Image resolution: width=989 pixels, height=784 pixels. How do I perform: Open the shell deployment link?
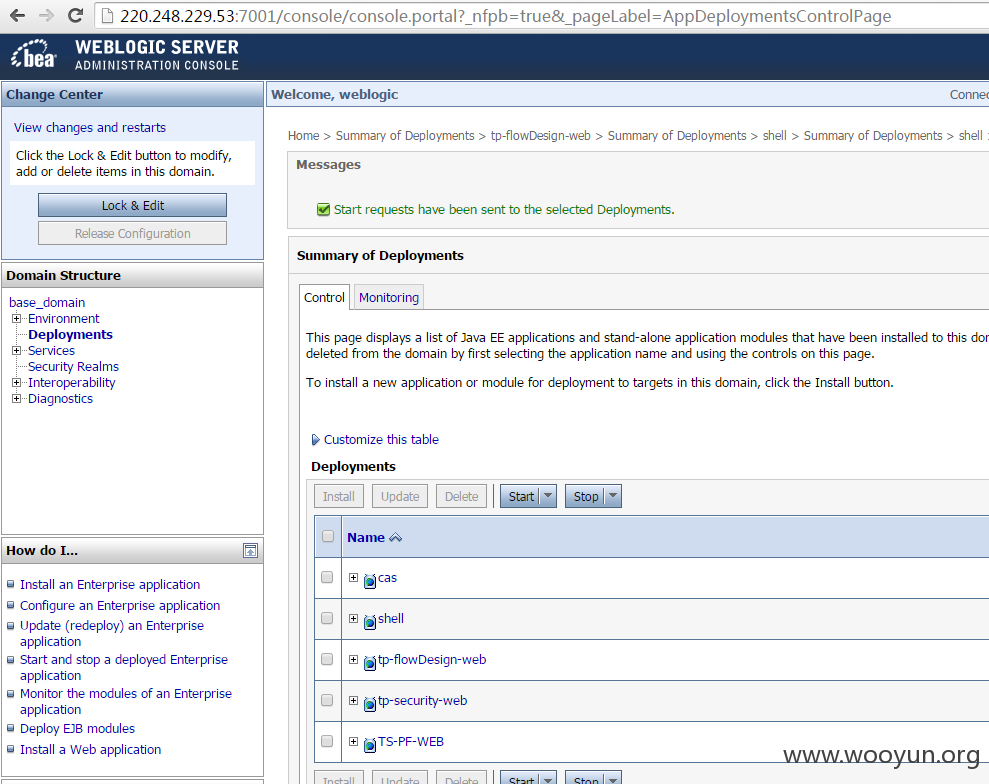(x=390, y=618)
